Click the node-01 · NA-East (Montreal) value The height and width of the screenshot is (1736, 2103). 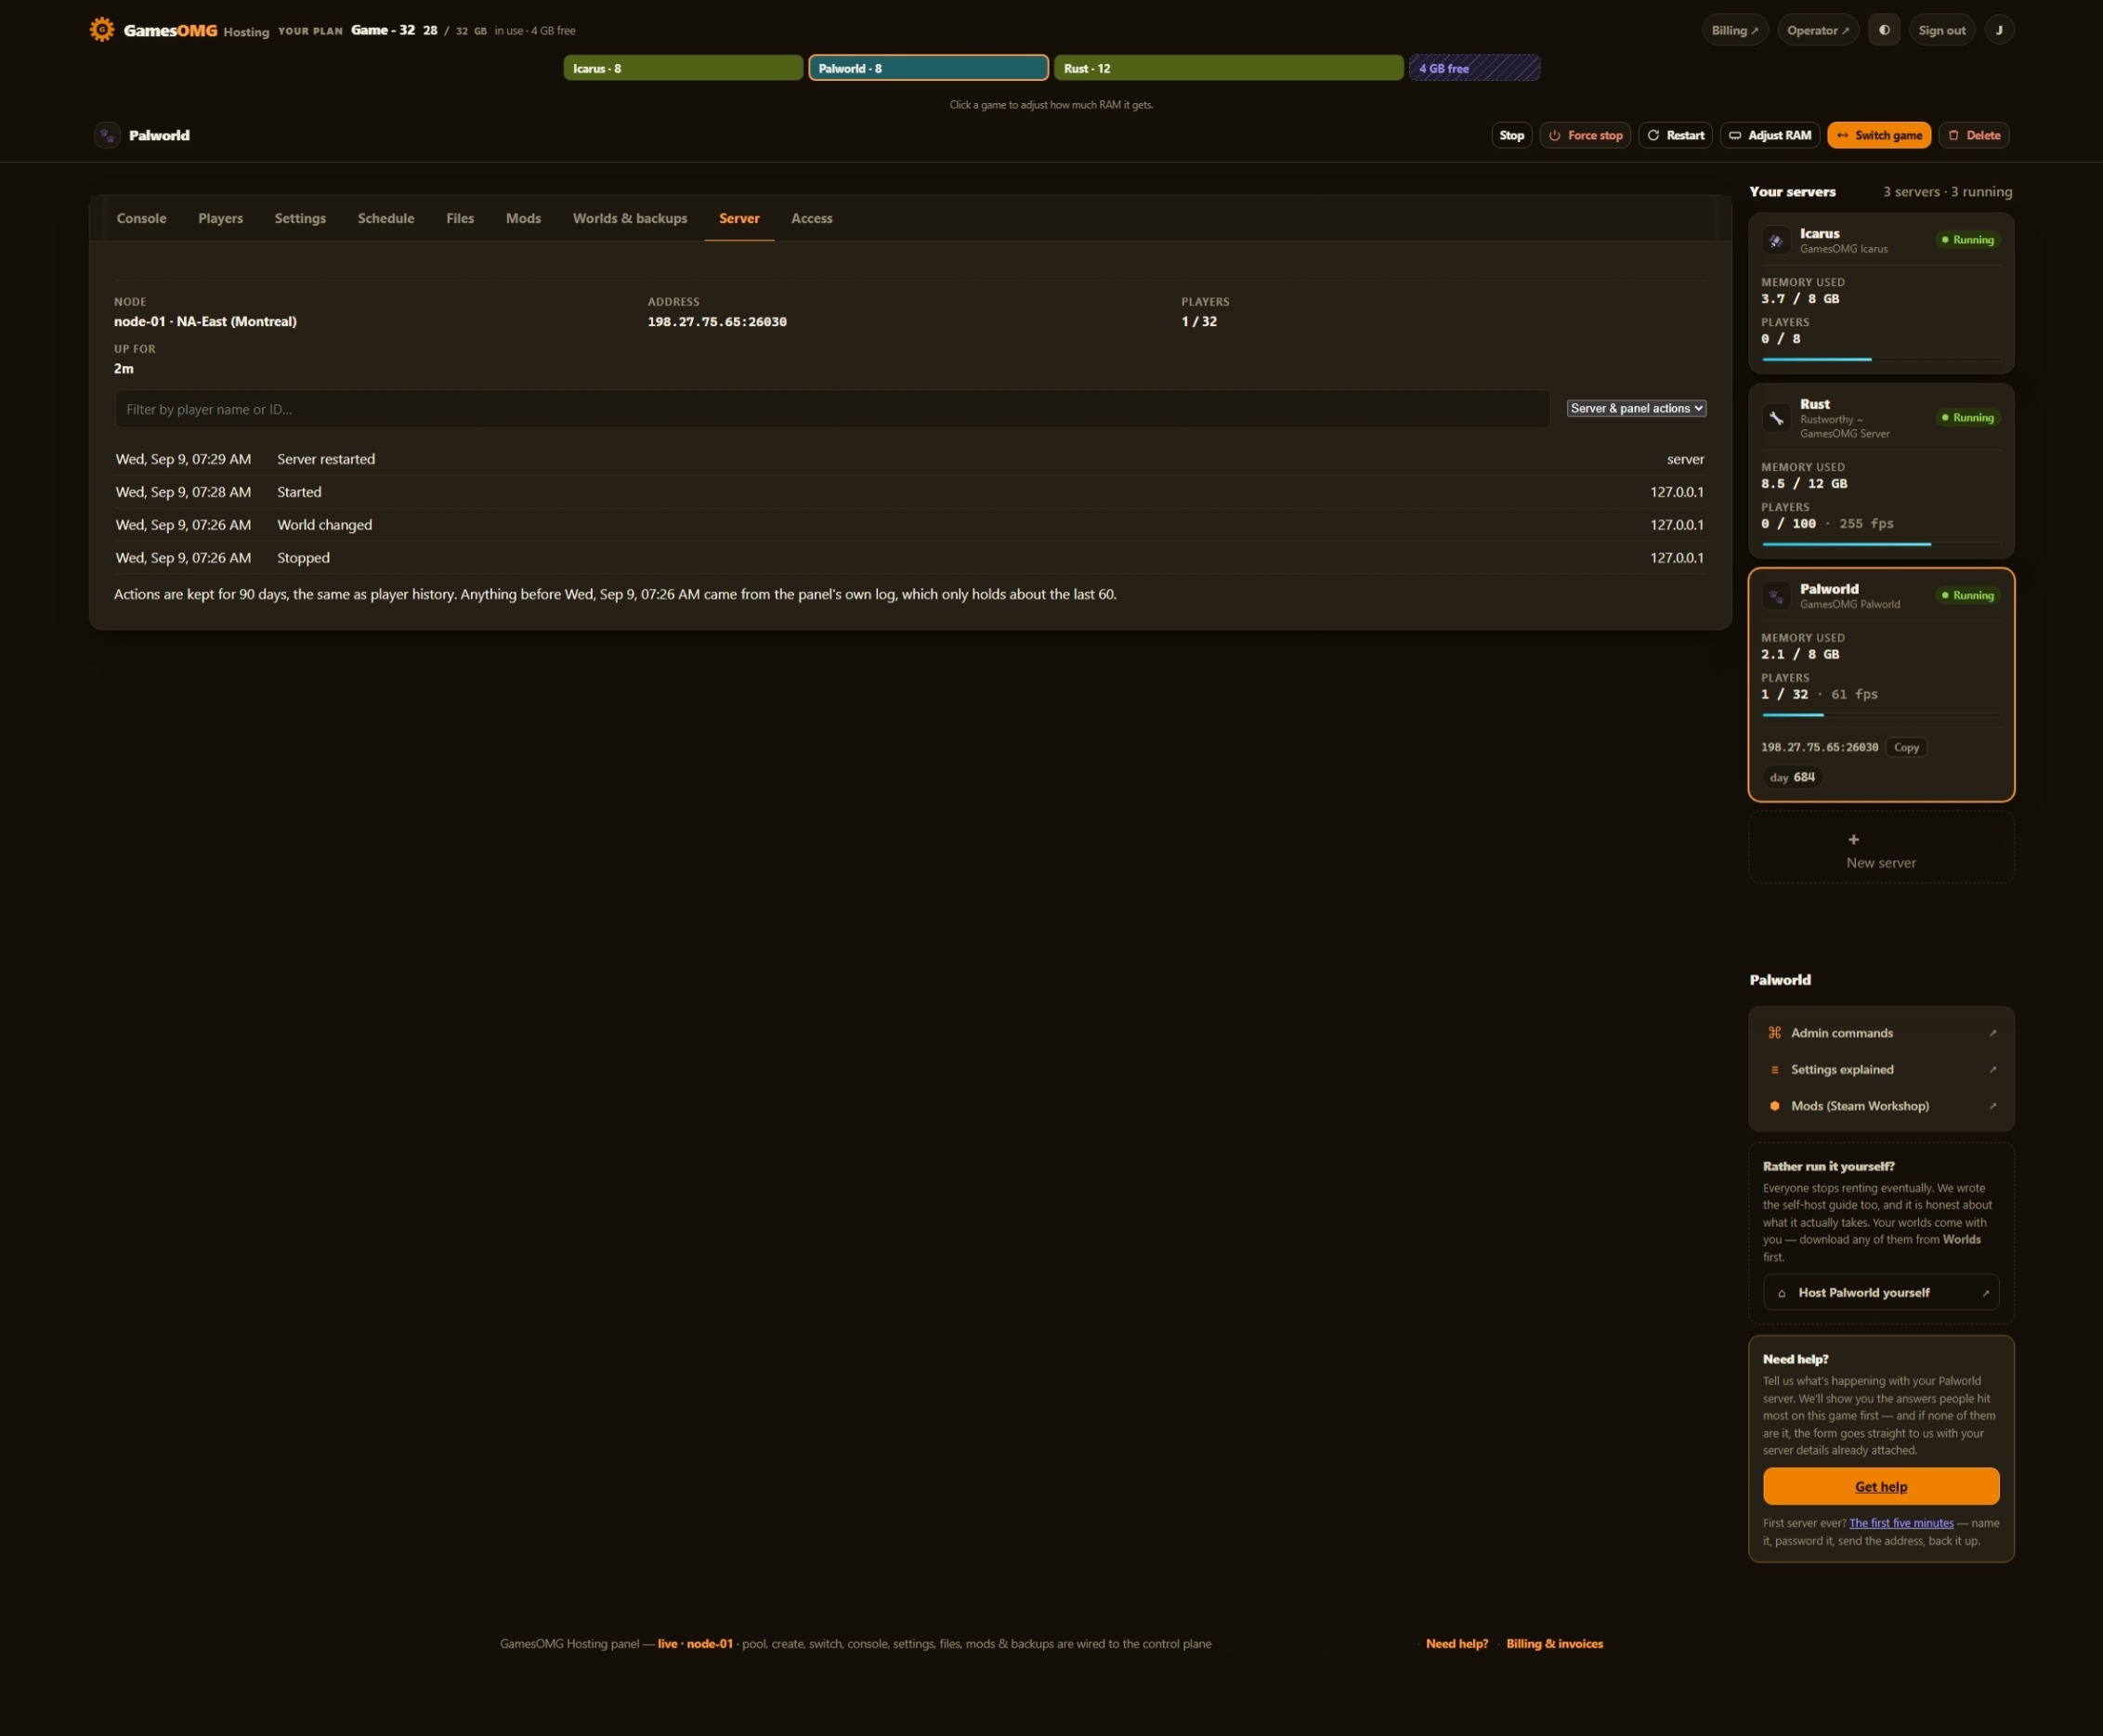205,321
